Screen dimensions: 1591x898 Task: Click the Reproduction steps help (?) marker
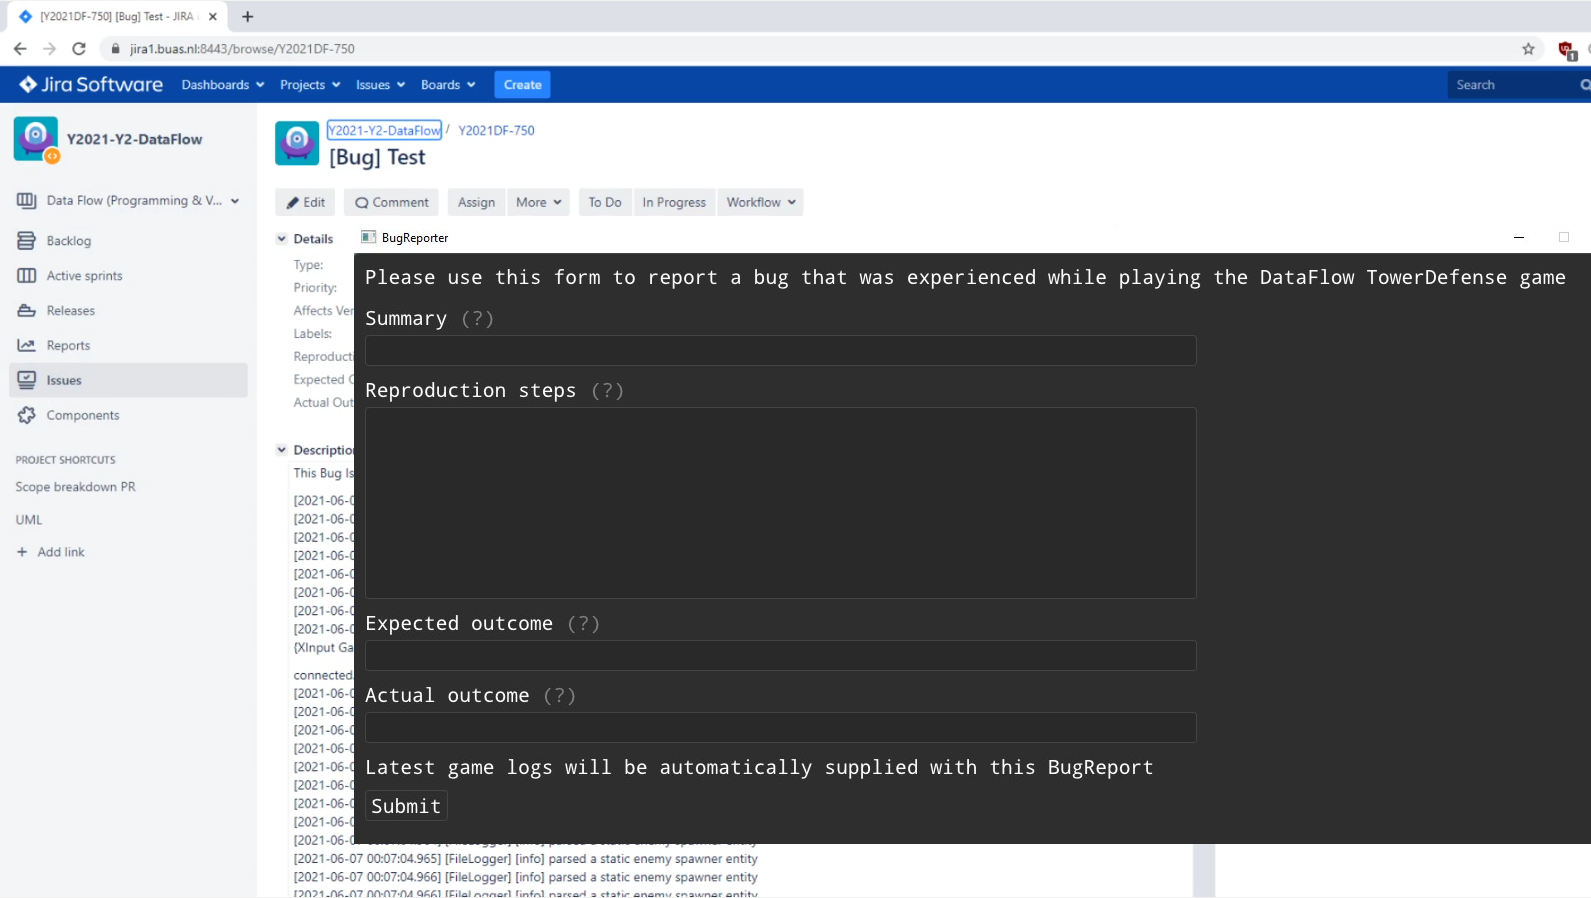pos(607,390)
